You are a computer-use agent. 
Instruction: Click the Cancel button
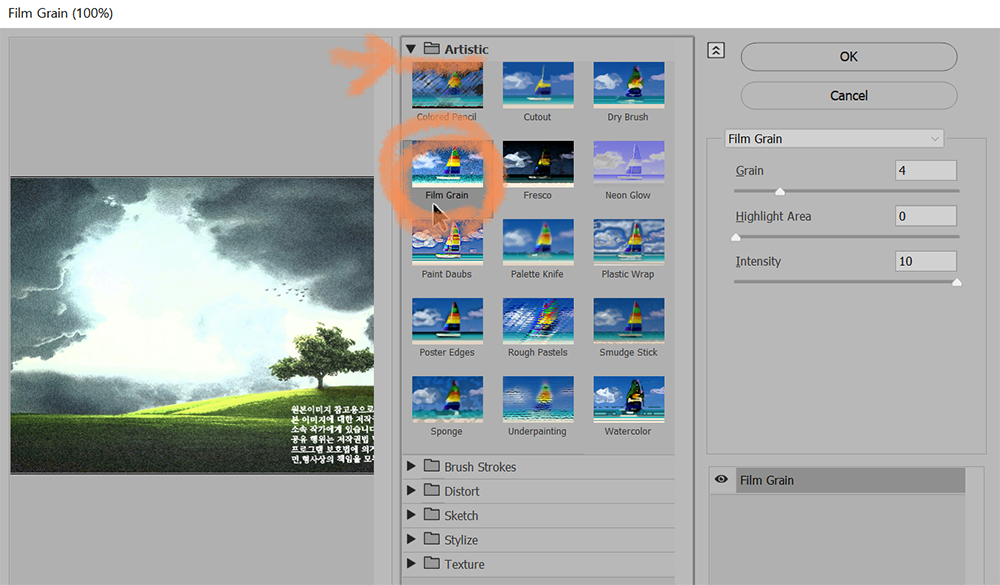point(849,96)
